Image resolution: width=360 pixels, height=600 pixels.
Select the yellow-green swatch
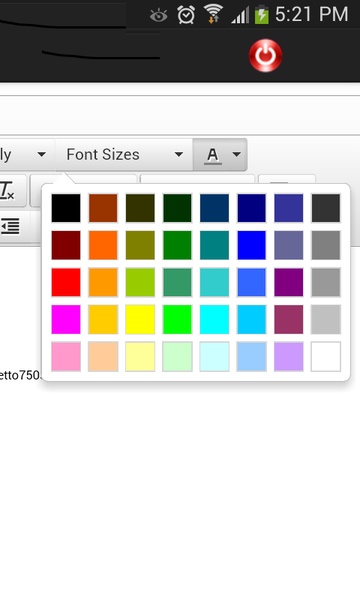(x=140, y=282)
